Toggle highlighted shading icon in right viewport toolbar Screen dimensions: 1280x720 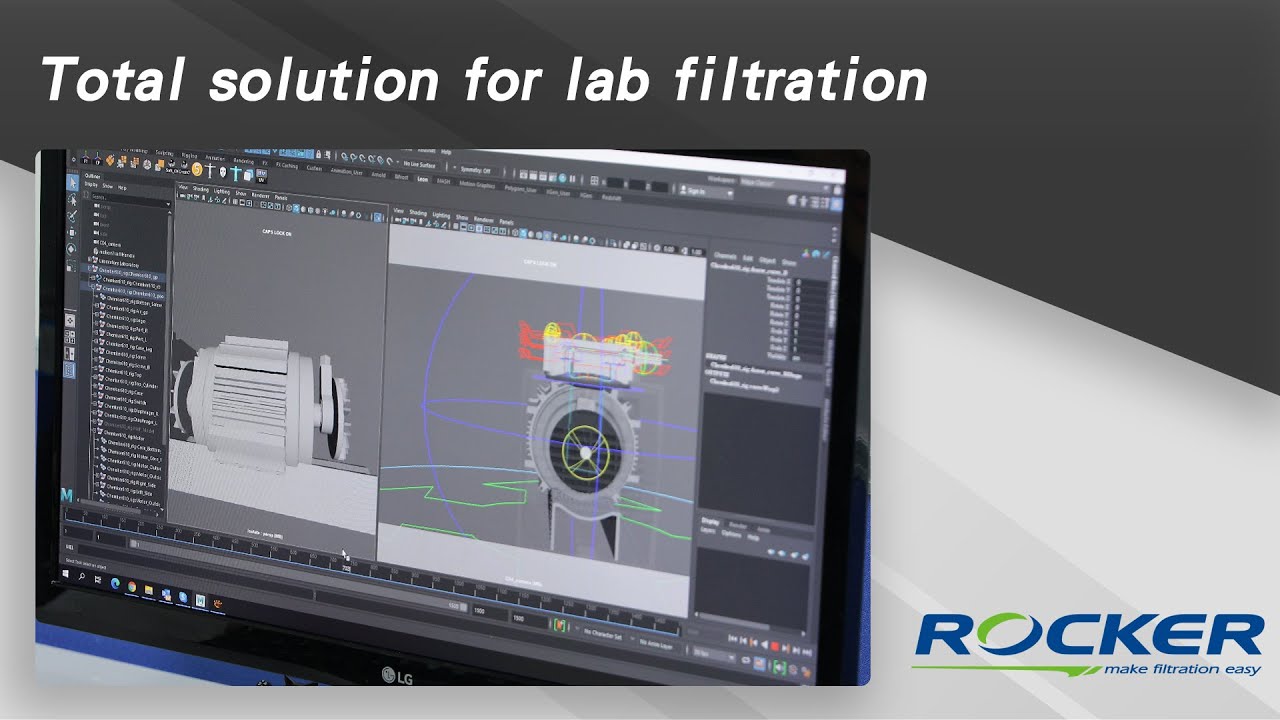(x=523, y=233)
